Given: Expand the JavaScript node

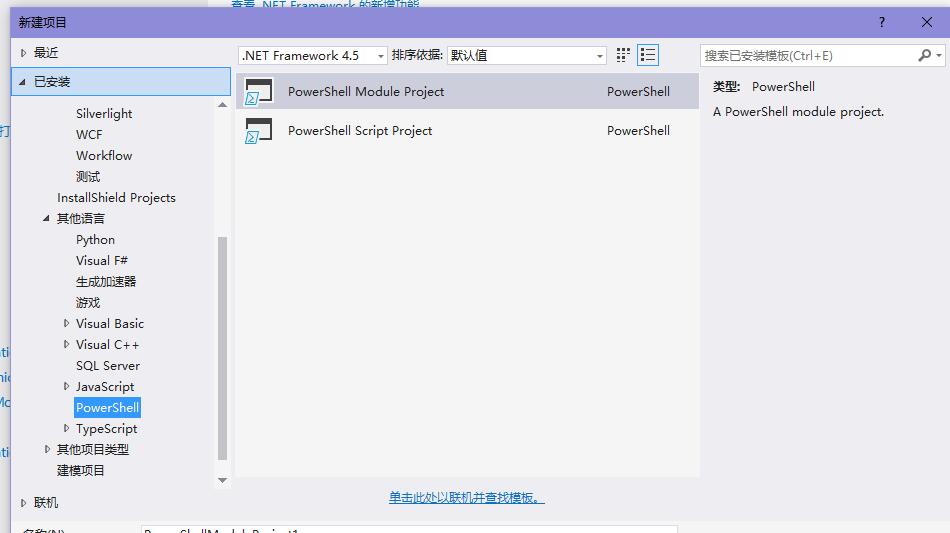Looking at the screenshot, I should [67, 386].
